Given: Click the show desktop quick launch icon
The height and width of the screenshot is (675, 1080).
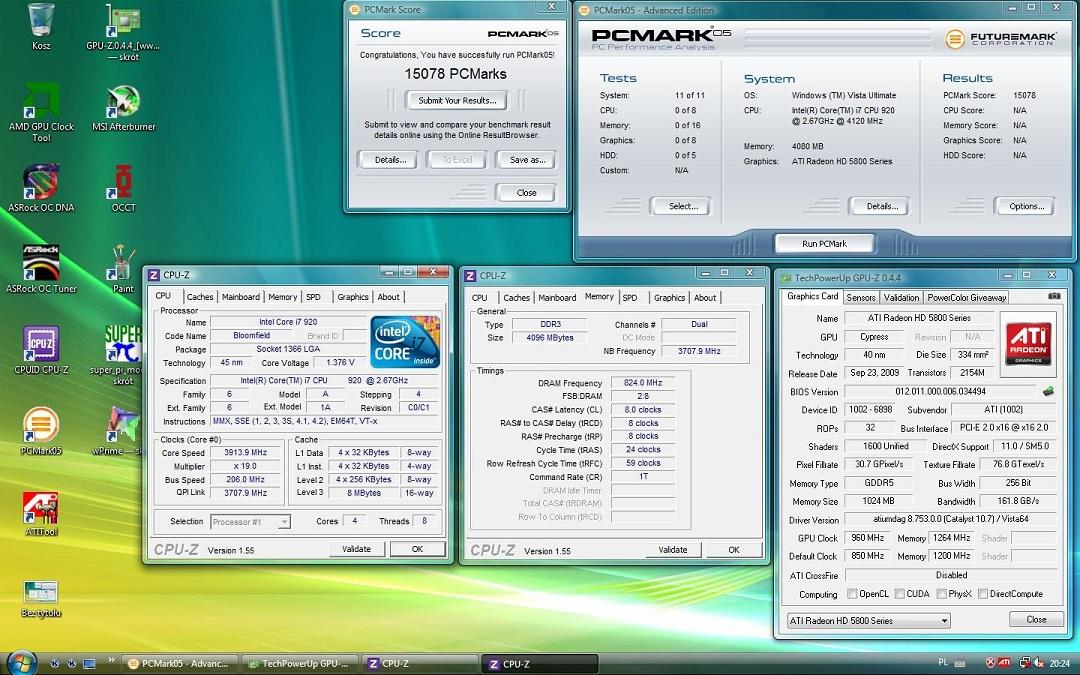Looking at the screenshot, I should tap(89, 664).
